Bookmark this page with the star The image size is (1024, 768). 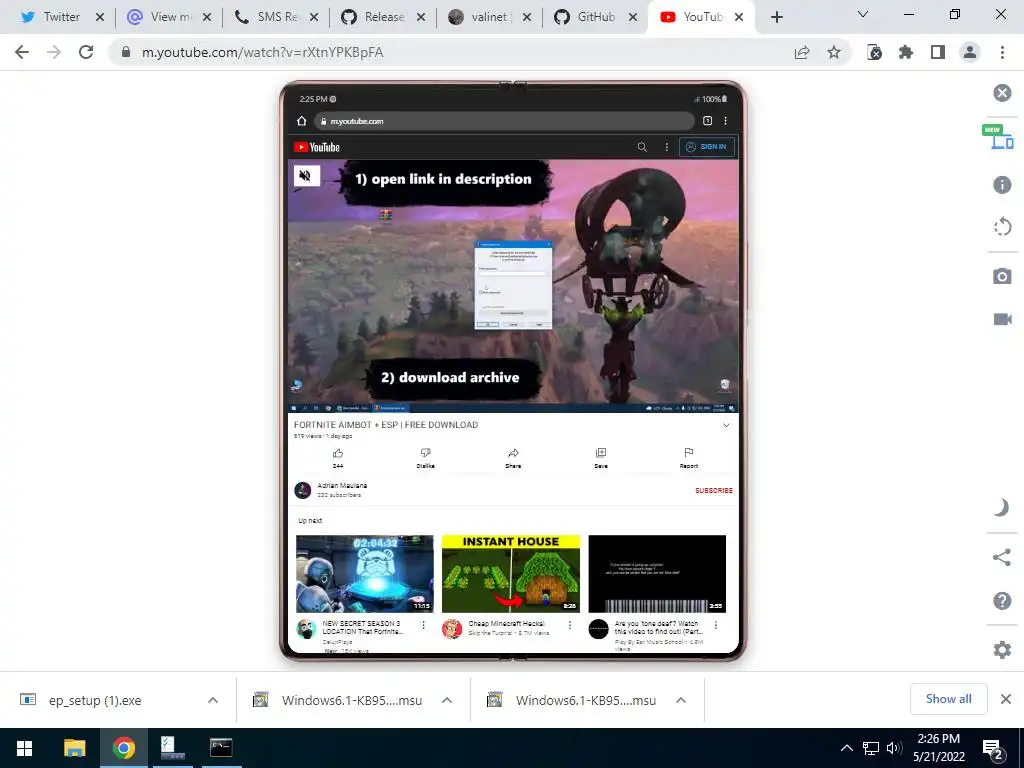pos(834,52)
